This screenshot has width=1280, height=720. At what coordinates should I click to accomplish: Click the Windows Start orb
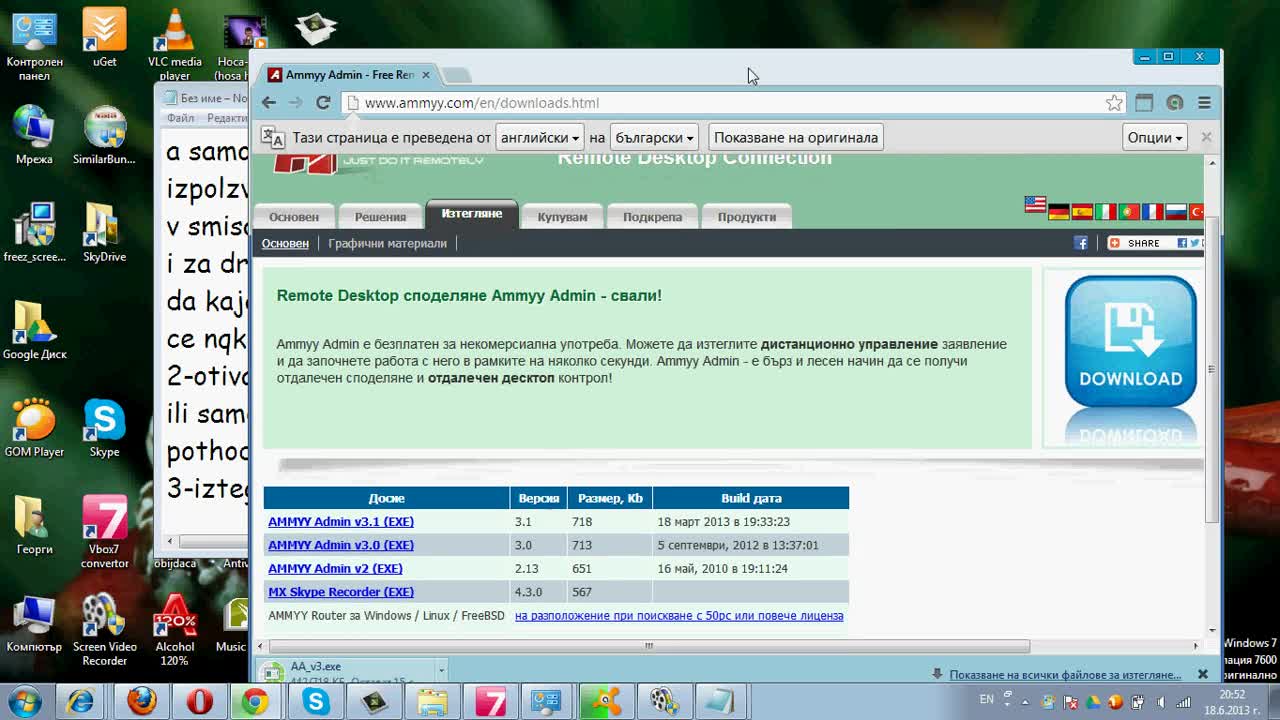[x=25, y=701]
